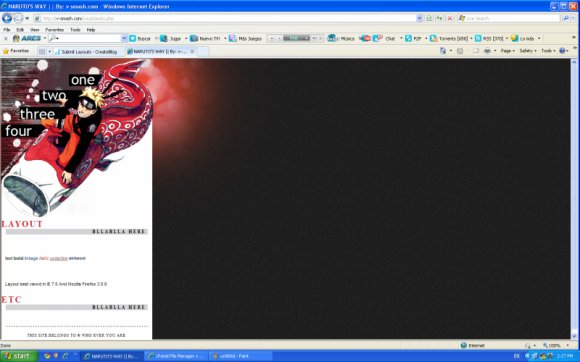Open the tab list dropdown arrow
Image resolution: width=580 pixels, height=362 pixels.
[x=50, y=51]
